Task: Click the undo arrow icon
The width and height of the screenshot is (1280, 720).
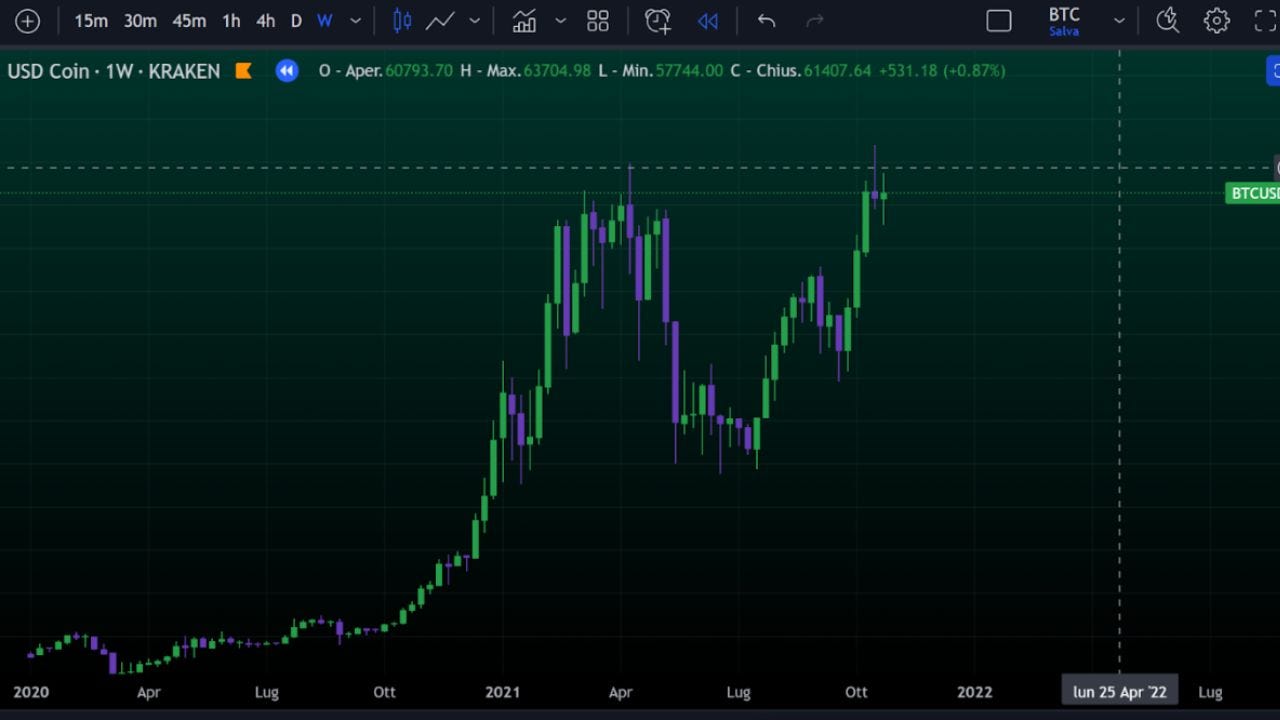Action: pyautogui.click(x=766, y=20)
